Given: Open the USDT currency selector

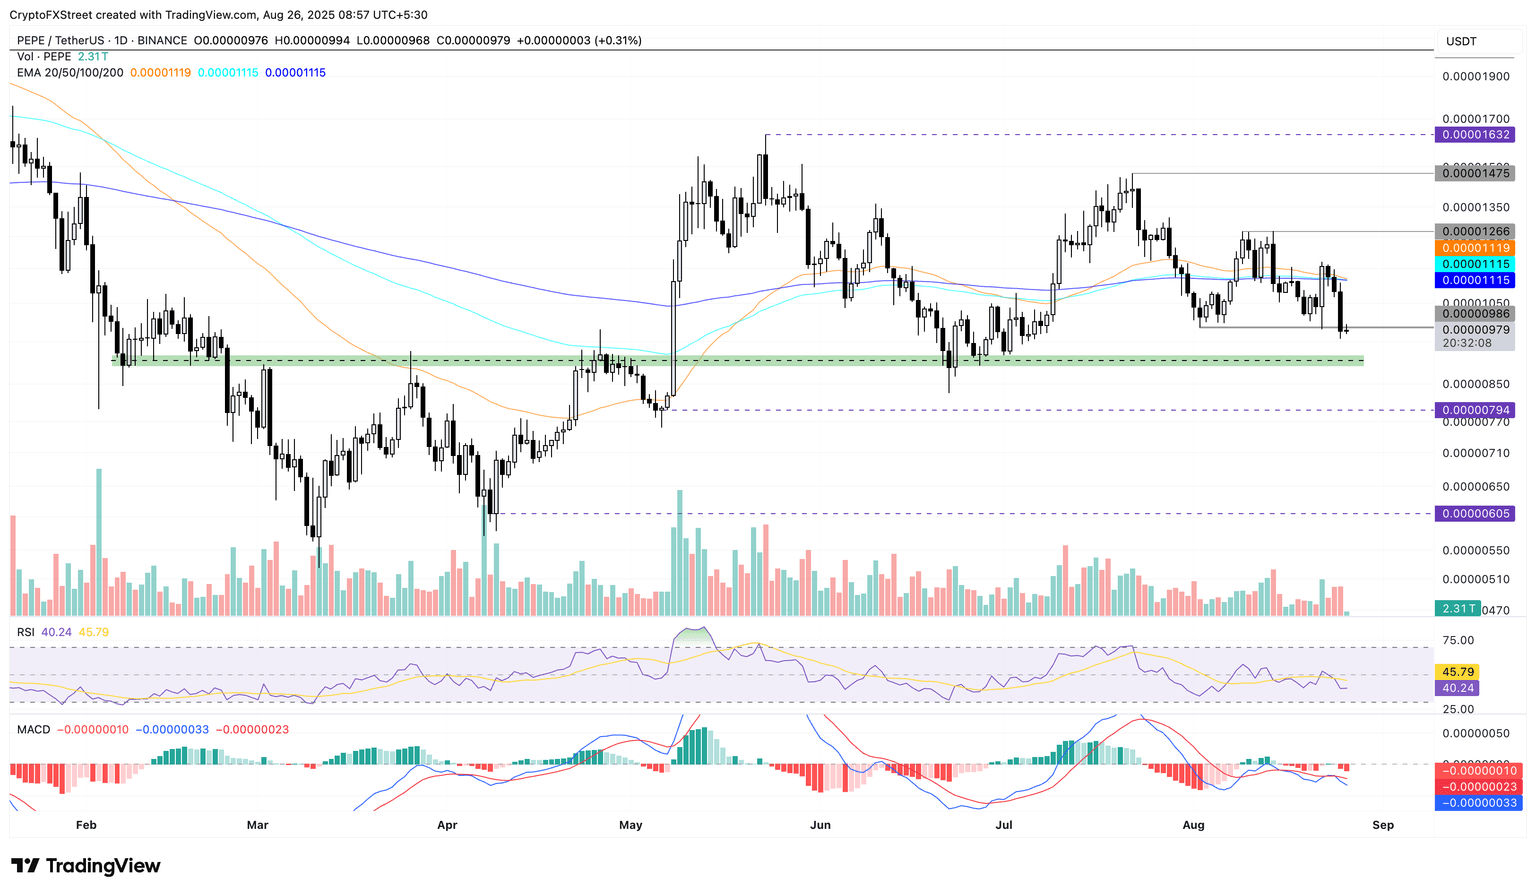Looking at the screenshot, I should pos(1461,41).
